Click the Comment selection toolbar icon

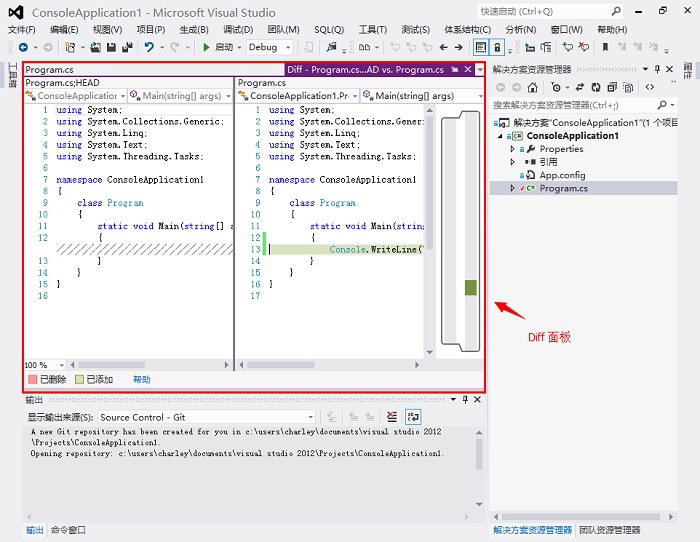tap(567, 47)
